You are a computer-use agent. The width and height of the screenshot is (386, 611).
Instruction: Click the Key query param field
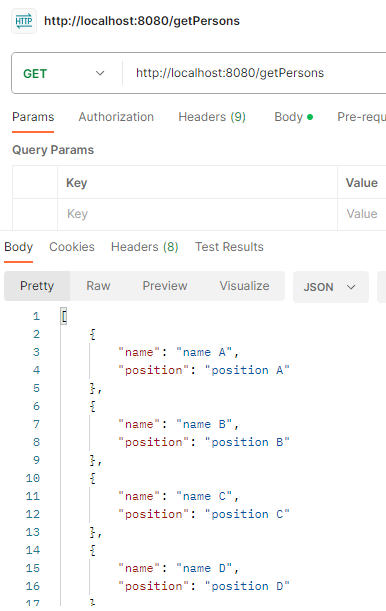(197, 214)
